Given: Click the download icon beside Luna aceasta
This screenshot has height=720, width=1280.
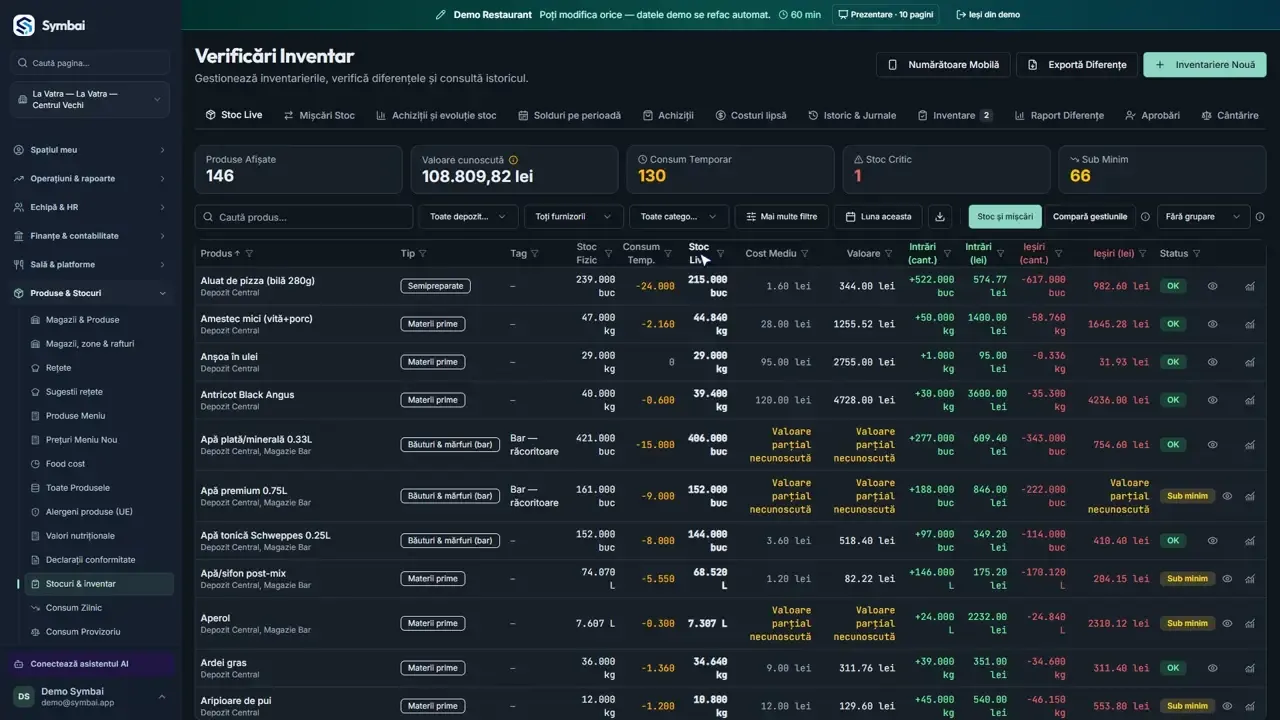Looking at the screenshot, I should pyautogui.click(x=939, y=217).
